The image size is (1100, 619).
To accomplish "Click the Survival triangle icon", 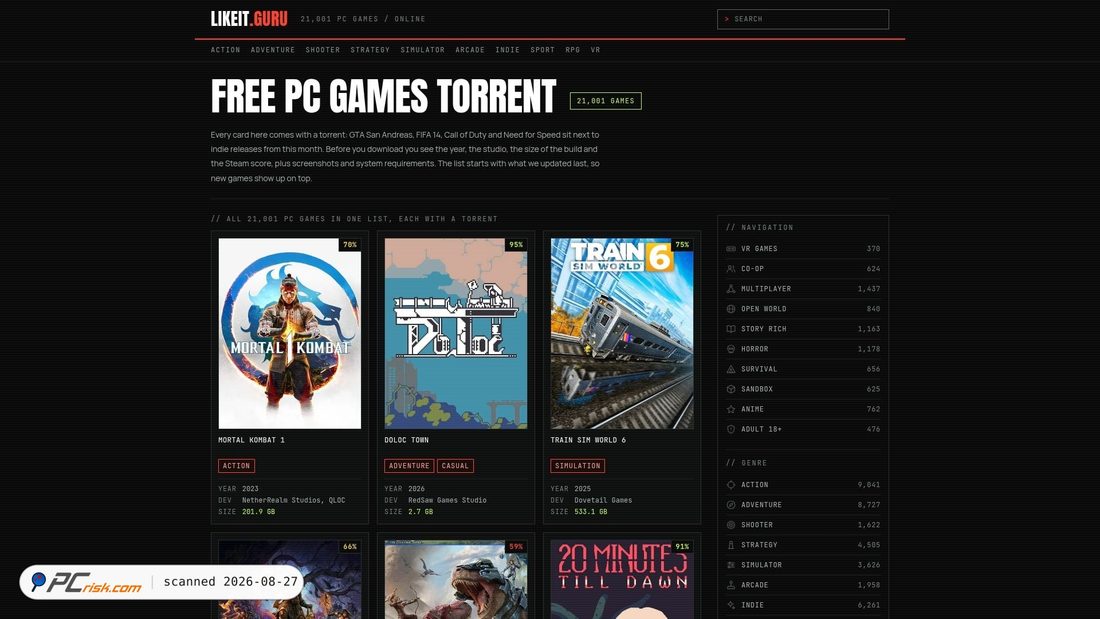I will click(730, 368).
